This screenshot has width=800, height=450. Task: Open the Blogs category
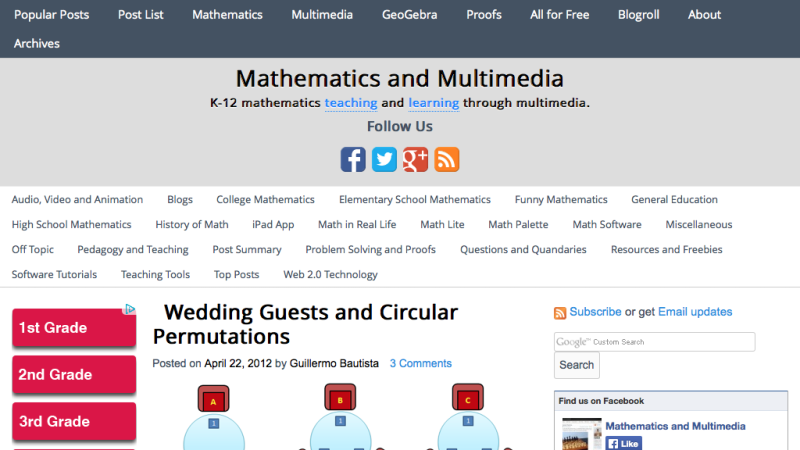(x=180, y=199)
